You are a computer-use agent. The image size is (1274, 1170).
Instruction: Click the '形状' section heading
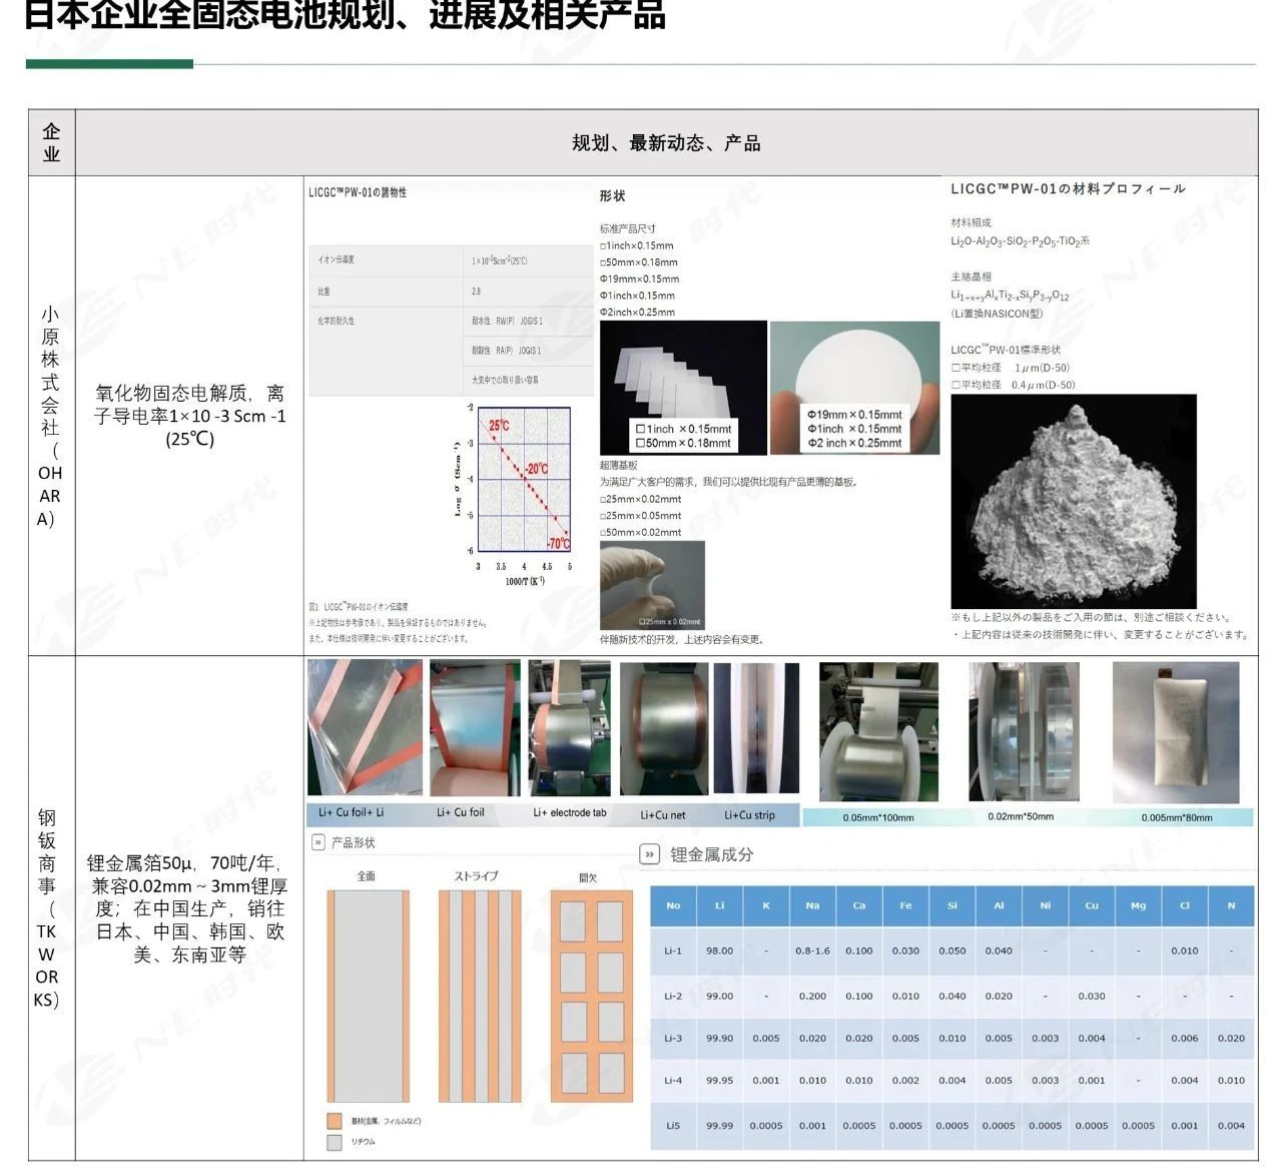pos(612,196)
